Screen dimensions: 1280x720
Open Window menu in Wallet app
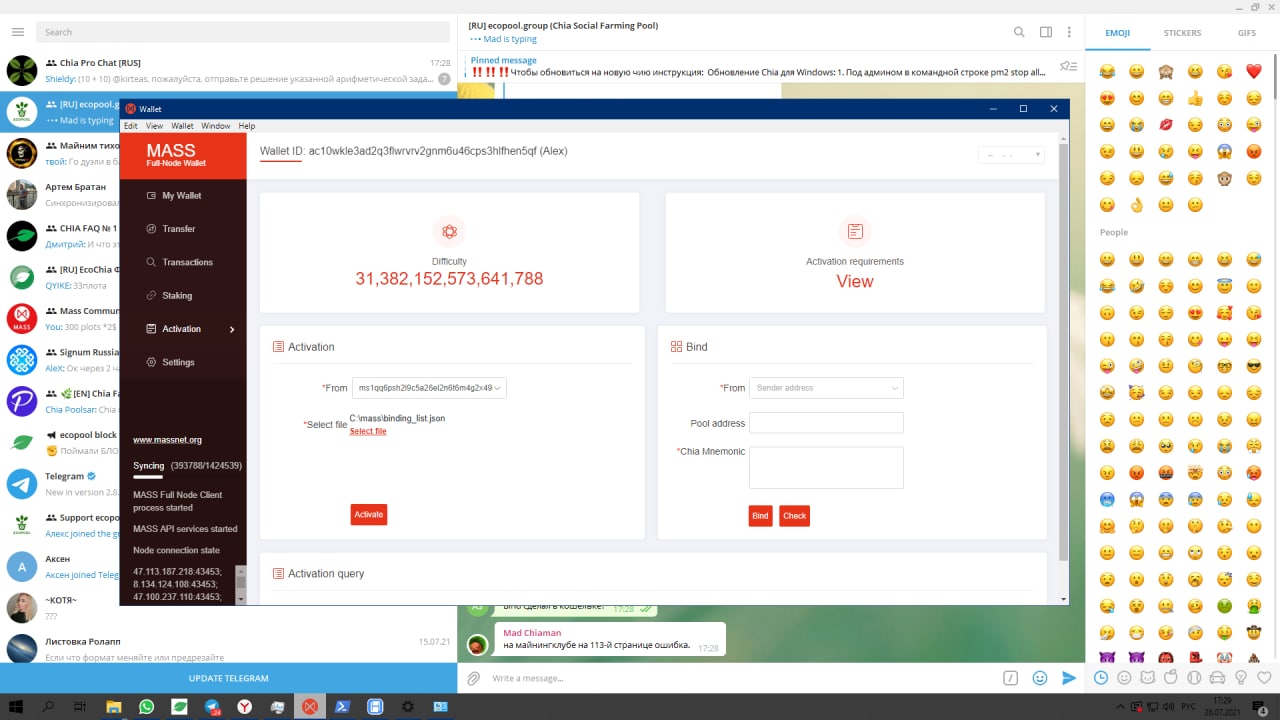215,126
